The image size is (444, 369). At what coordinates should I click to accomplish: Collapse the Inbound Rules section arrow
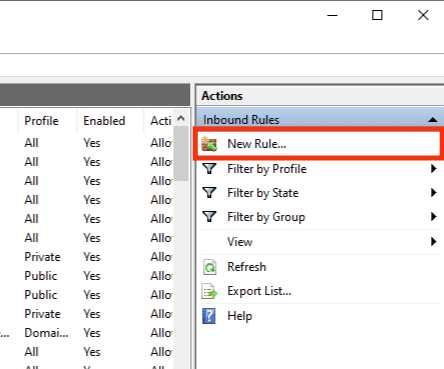tap(433, 120)
